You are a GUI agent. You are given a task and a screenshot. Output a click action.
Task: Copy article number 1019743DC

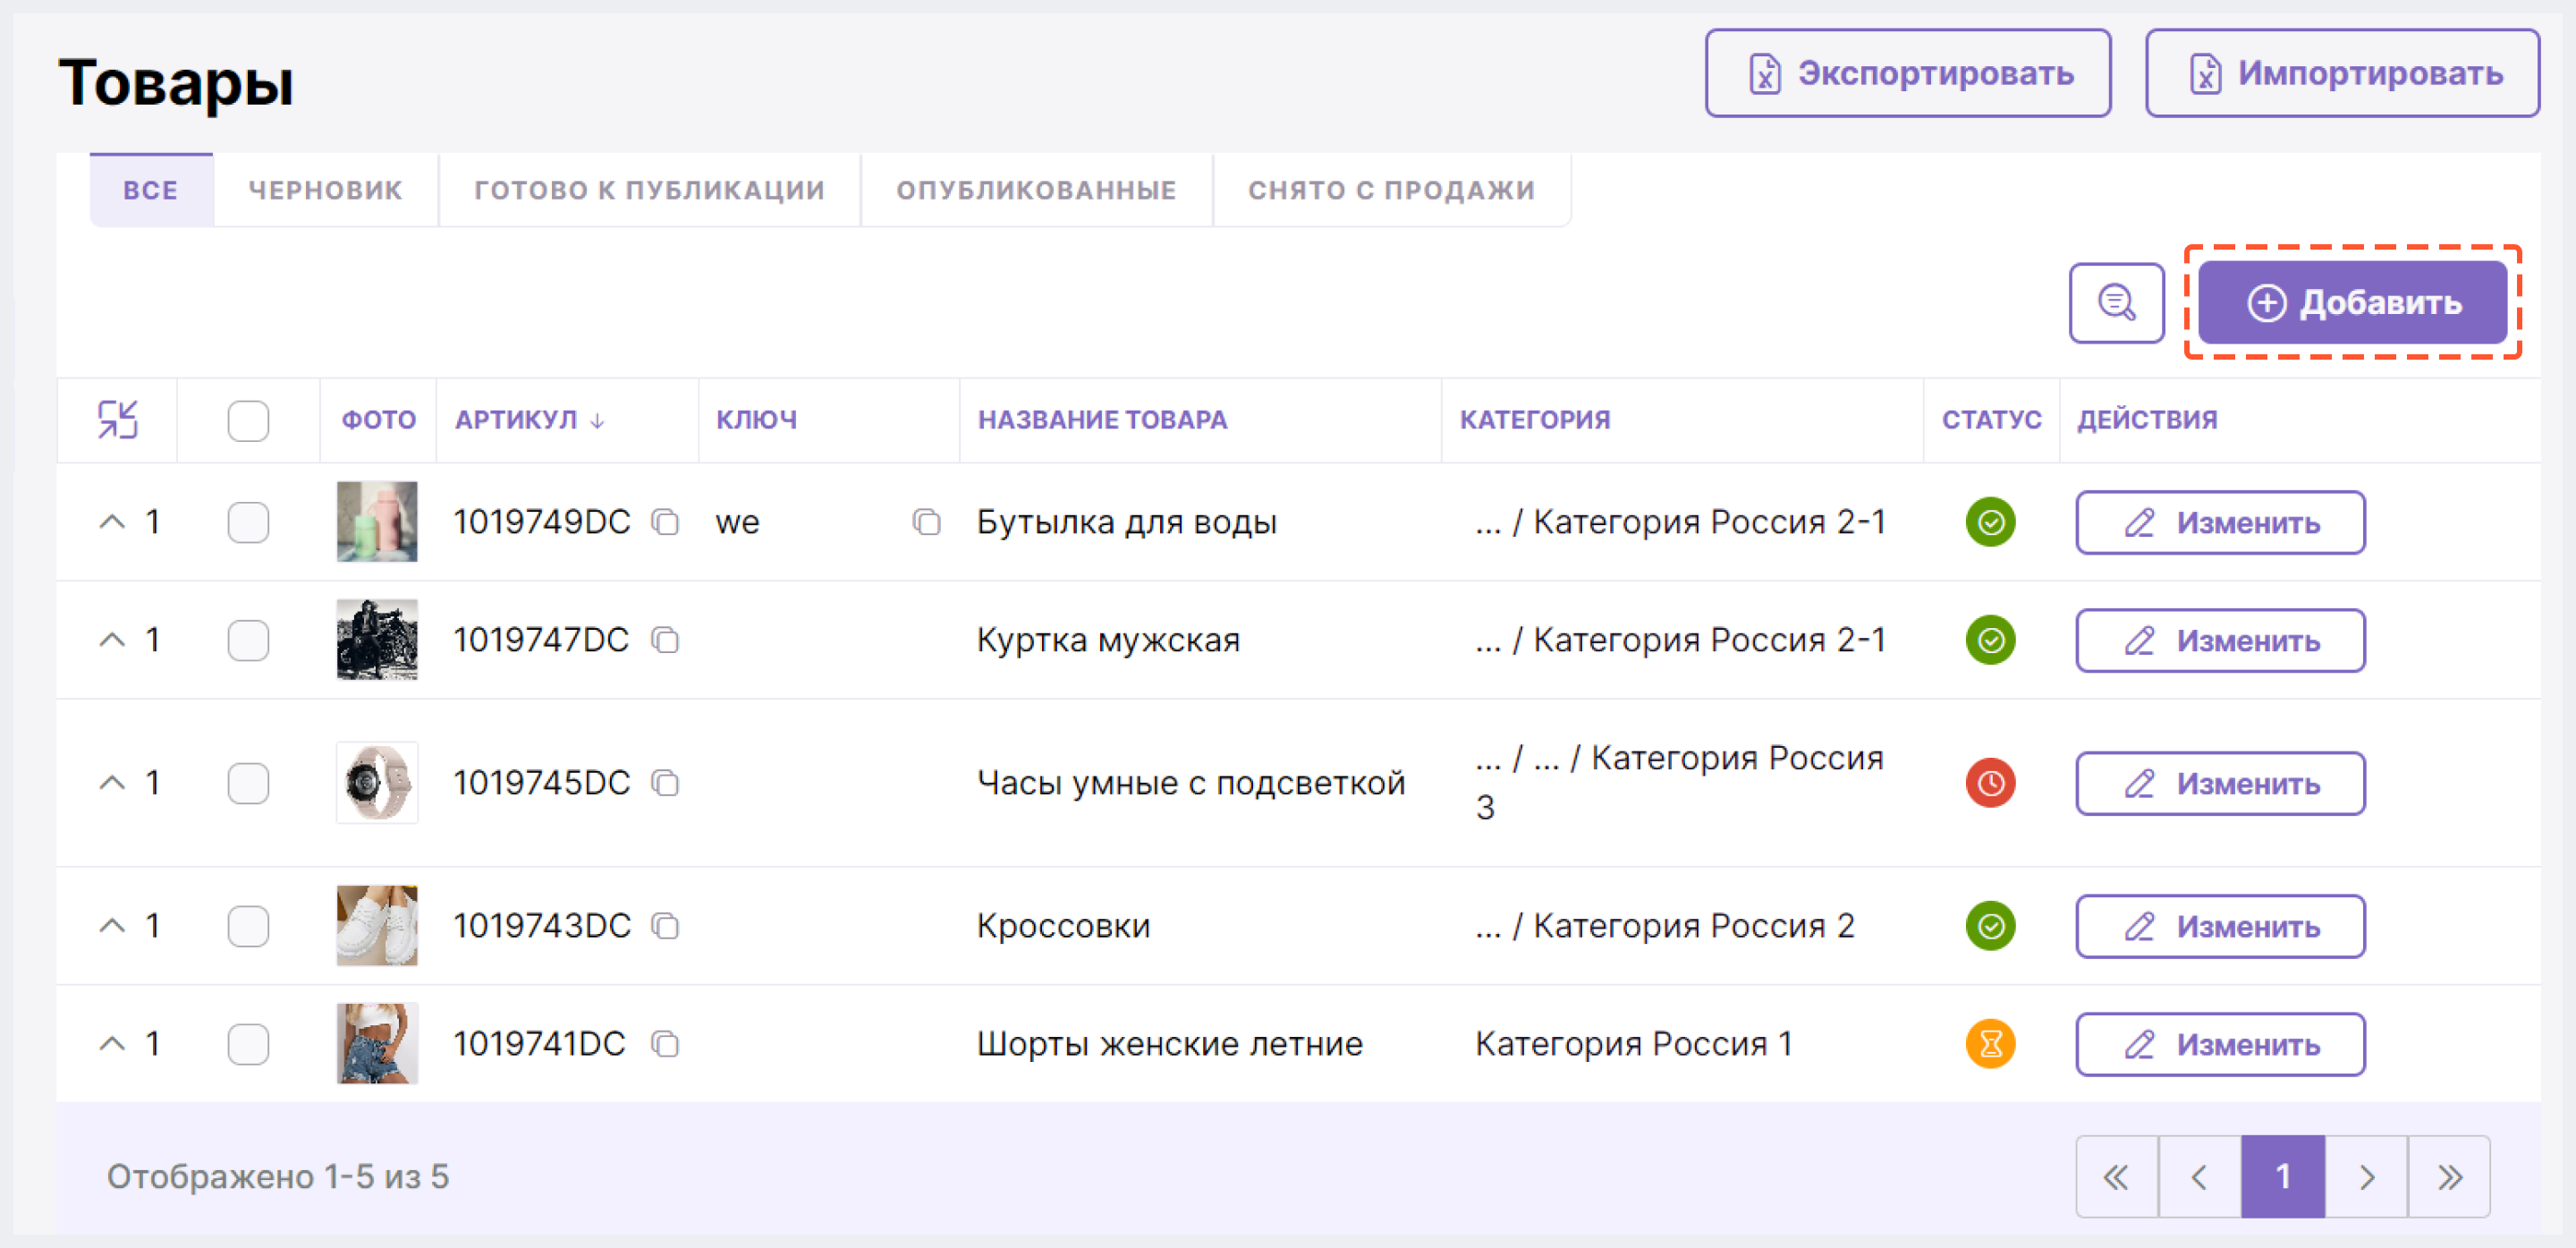[665, 926]
